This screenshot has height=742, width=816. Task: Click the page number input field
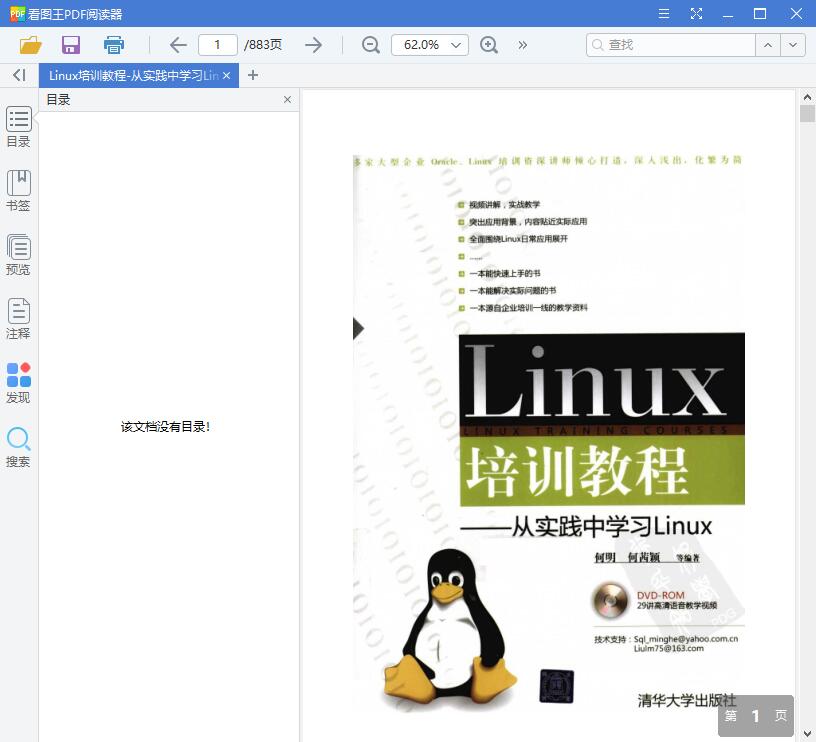(218, 45)
